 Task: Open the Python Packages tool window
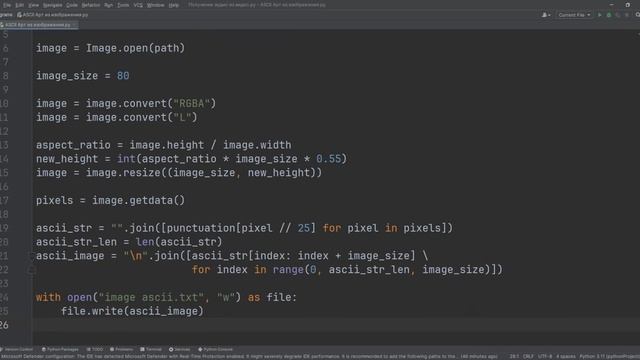(60, 349)
